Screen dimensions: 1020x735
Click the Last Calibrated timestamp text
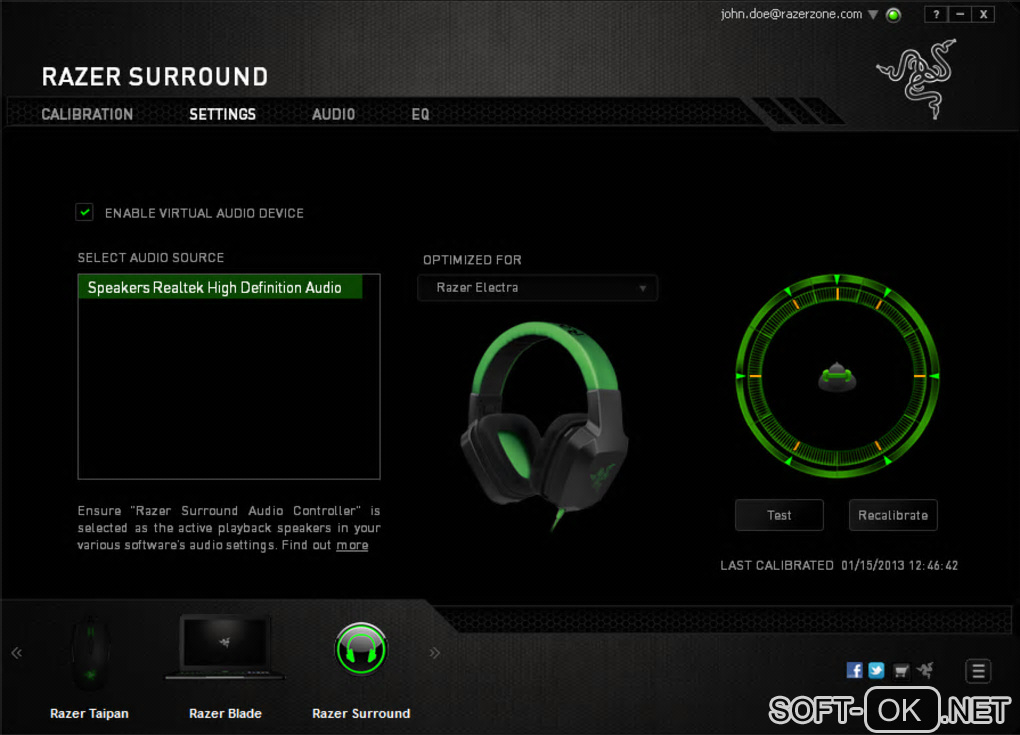pyautogui.click(x=839, y=565)
